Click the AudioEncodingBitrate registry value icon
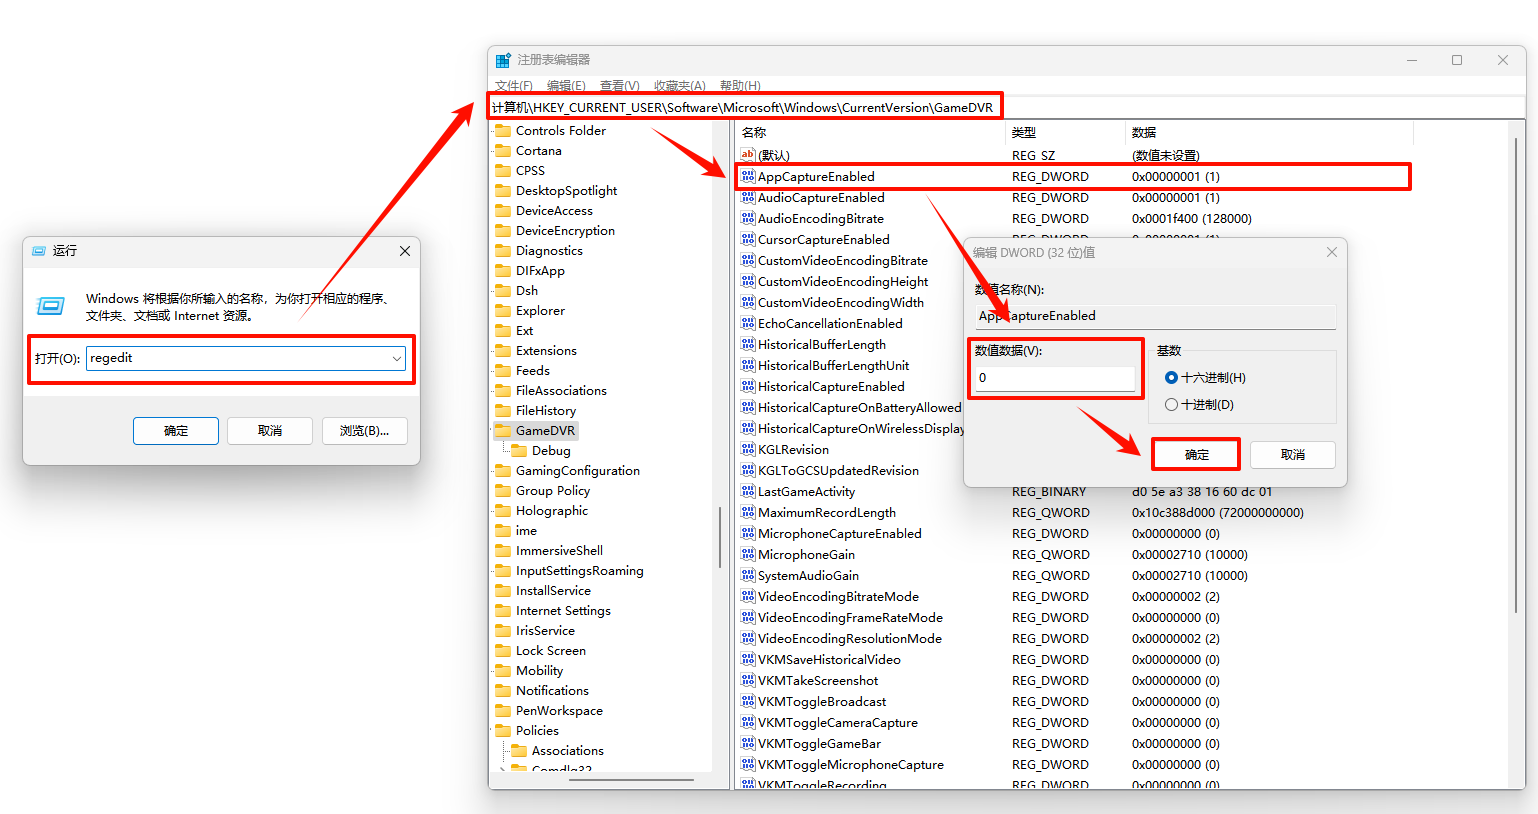The width and height of the screenshot is (1538, 814). 747,219
